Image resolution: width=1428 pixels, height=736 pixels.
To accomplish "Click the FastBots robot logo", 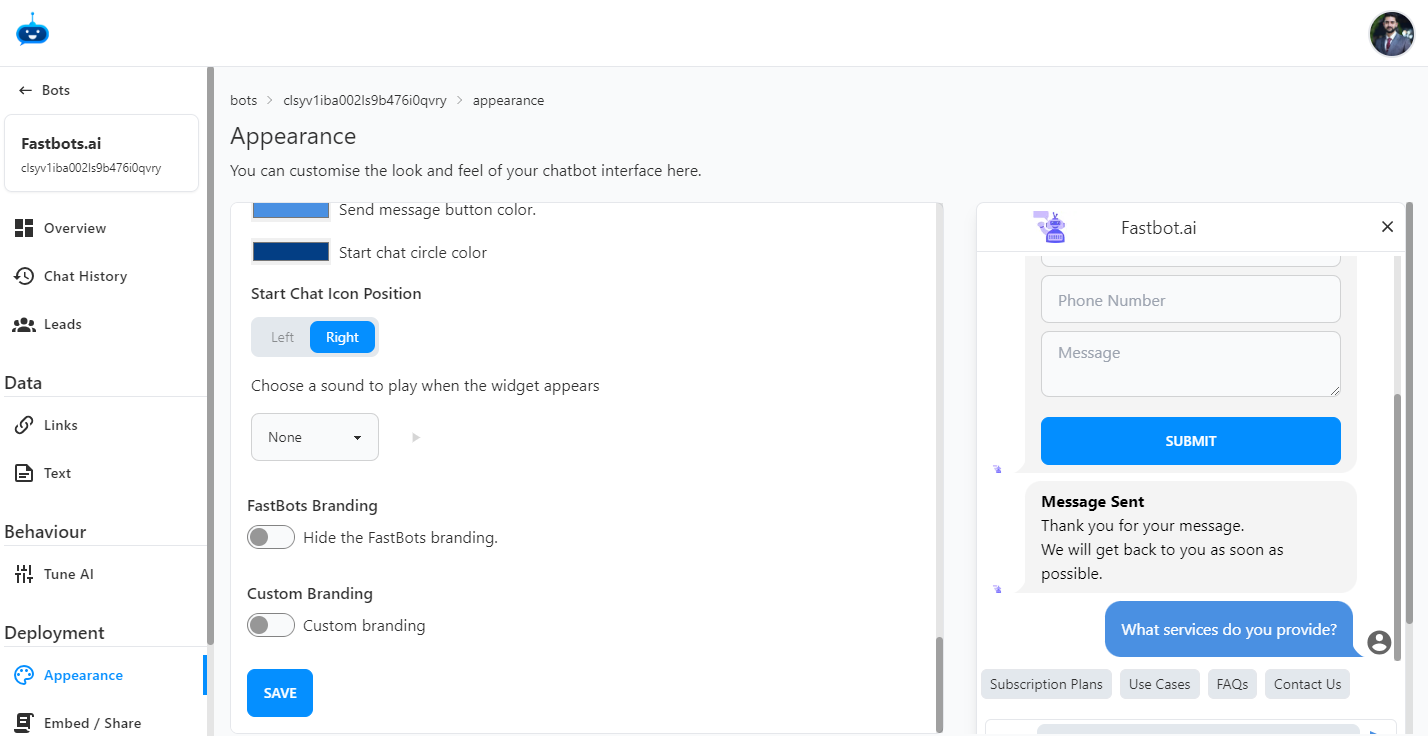I will (32, 31).
